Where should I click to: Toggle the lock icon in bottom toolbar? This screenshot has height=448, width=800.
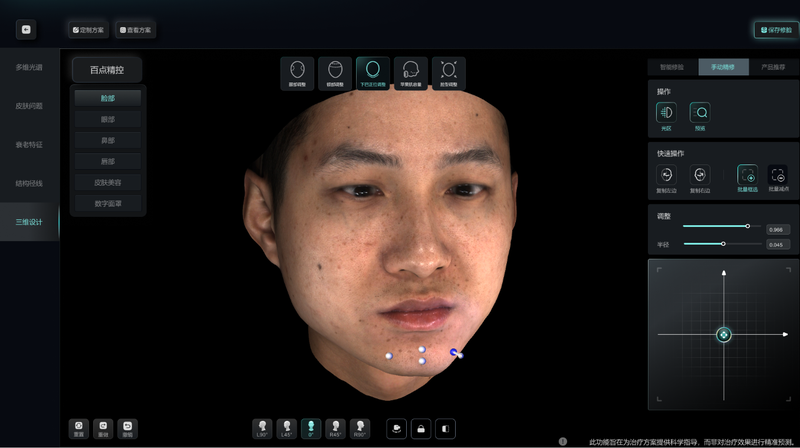pos(421,429)
